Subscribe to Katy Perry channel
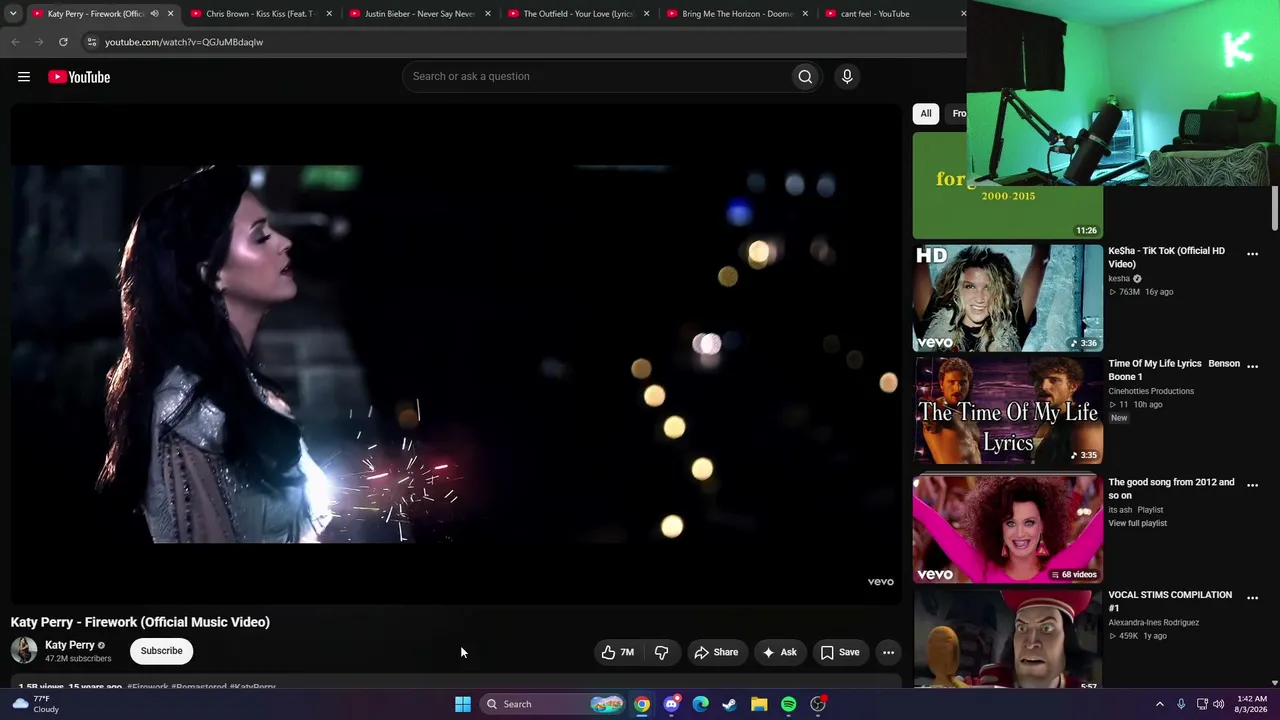This screenshot has width=1280, height=720. coord(161,651)
